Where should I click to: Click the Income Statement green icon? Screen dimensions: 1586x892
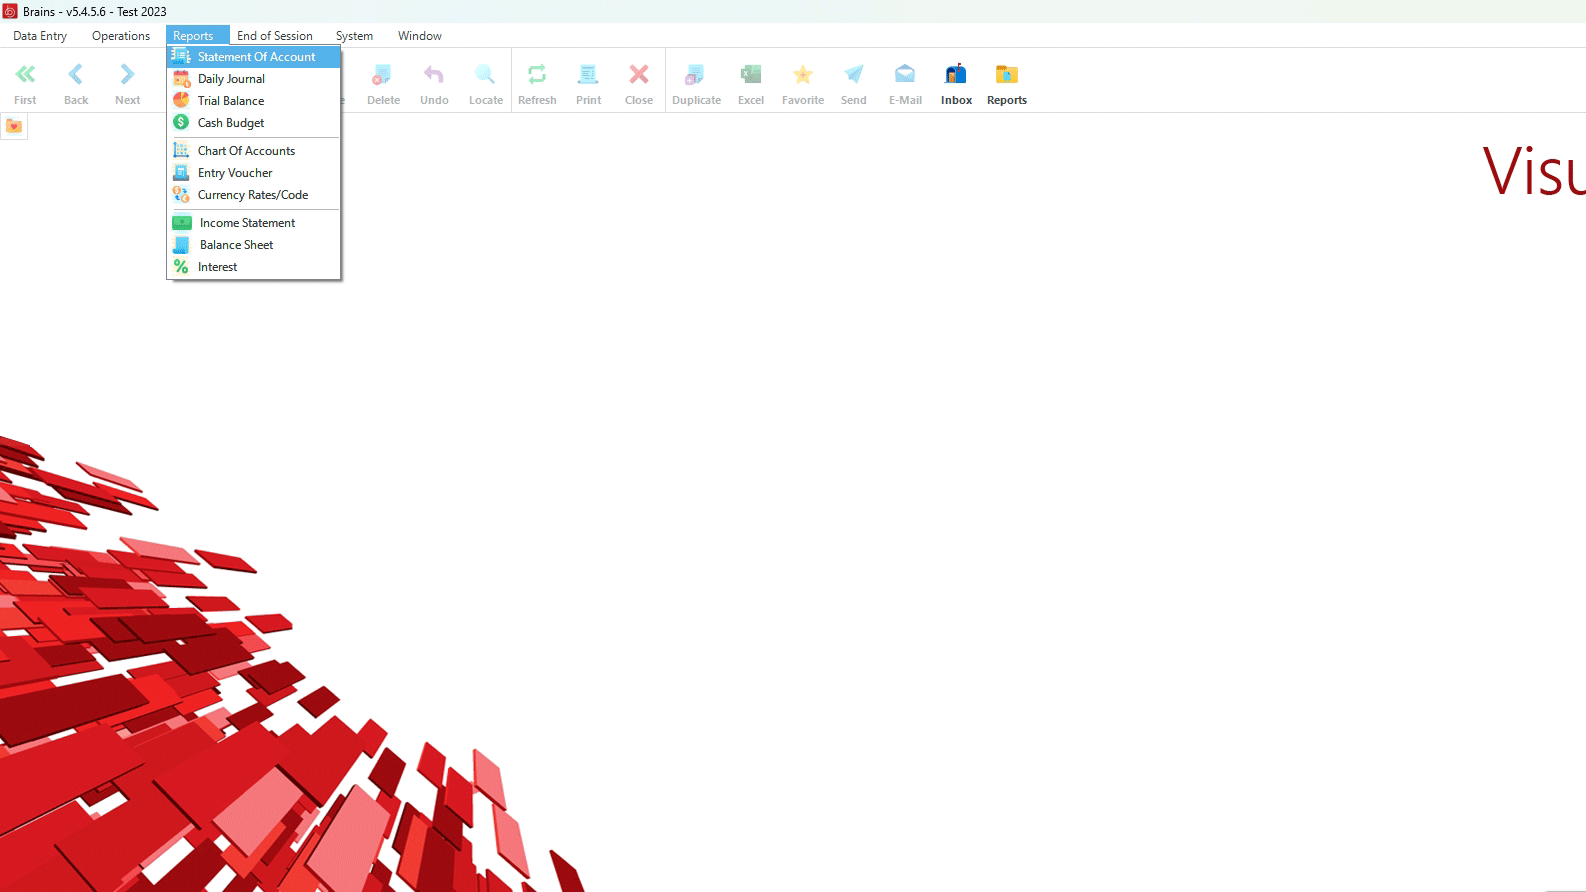182,223
